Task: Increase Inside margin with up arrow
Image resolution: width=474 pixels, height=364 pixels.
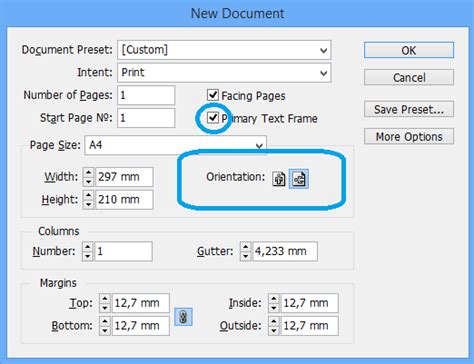Action: point(274,299)
